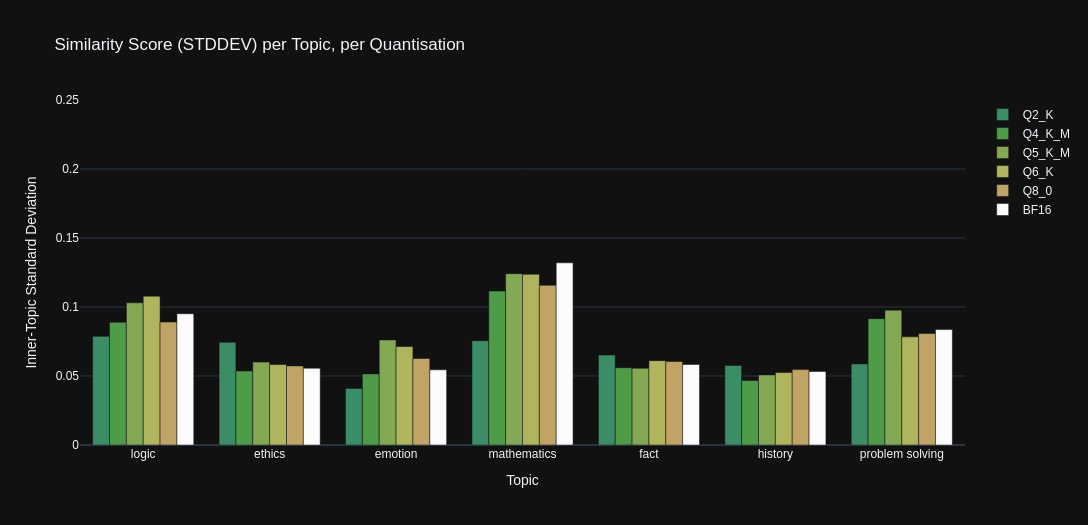The width and height of the screenshot is (1088, 525).
Task: Click the chart title text
Action: (x=260, y=44)
